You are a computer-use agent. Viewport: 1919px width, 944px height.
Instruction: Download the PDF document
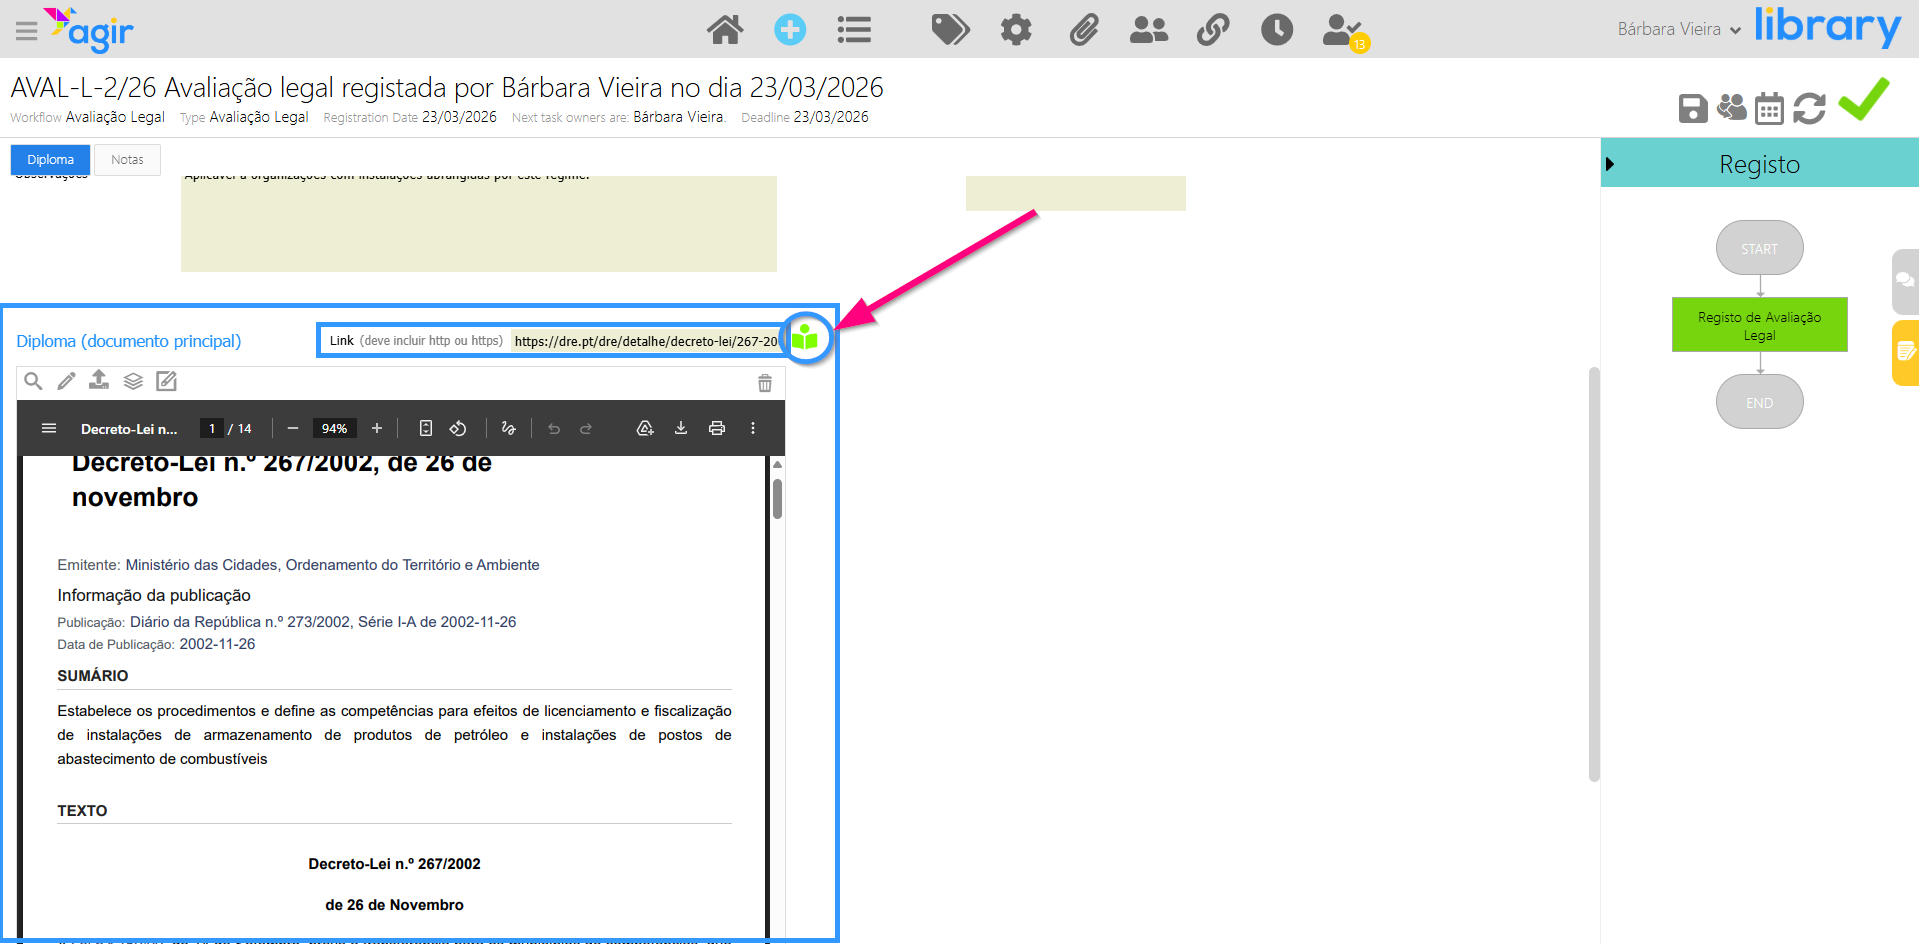681,428
